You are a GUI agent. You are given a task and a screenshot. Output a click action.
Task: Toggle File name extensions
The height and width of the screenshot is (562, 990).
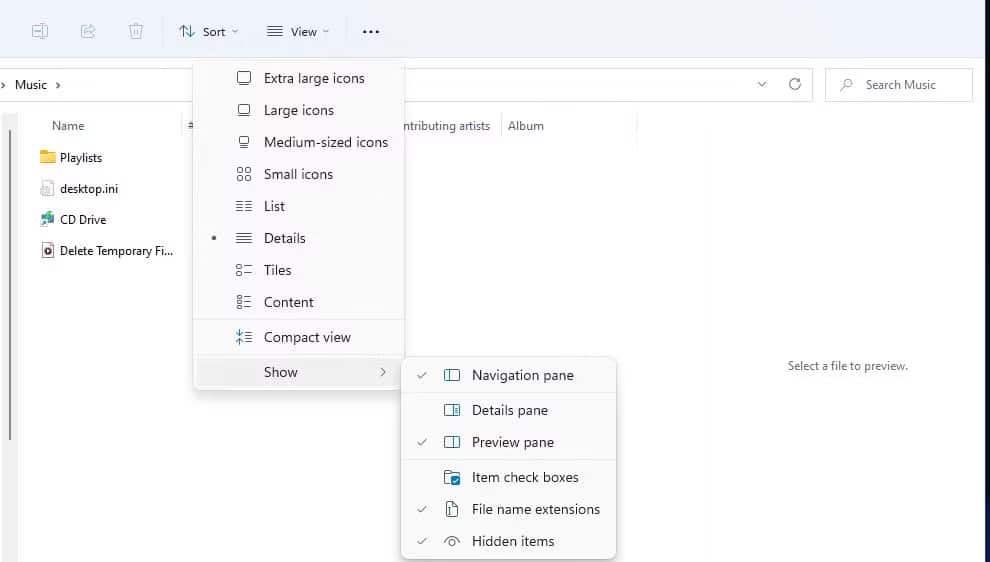click(x=508, y=510)
